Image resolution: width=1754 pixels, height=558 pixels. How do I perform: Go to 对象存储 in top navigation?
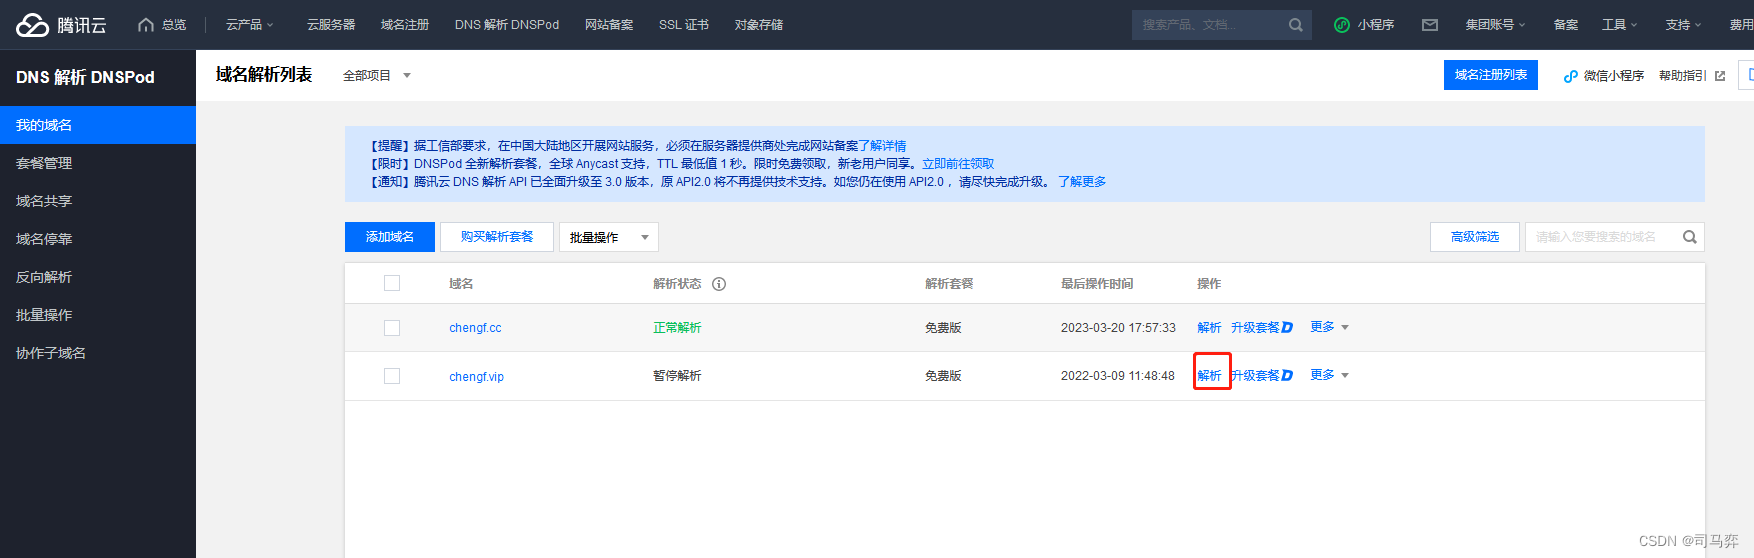click(x=759, y=25)
